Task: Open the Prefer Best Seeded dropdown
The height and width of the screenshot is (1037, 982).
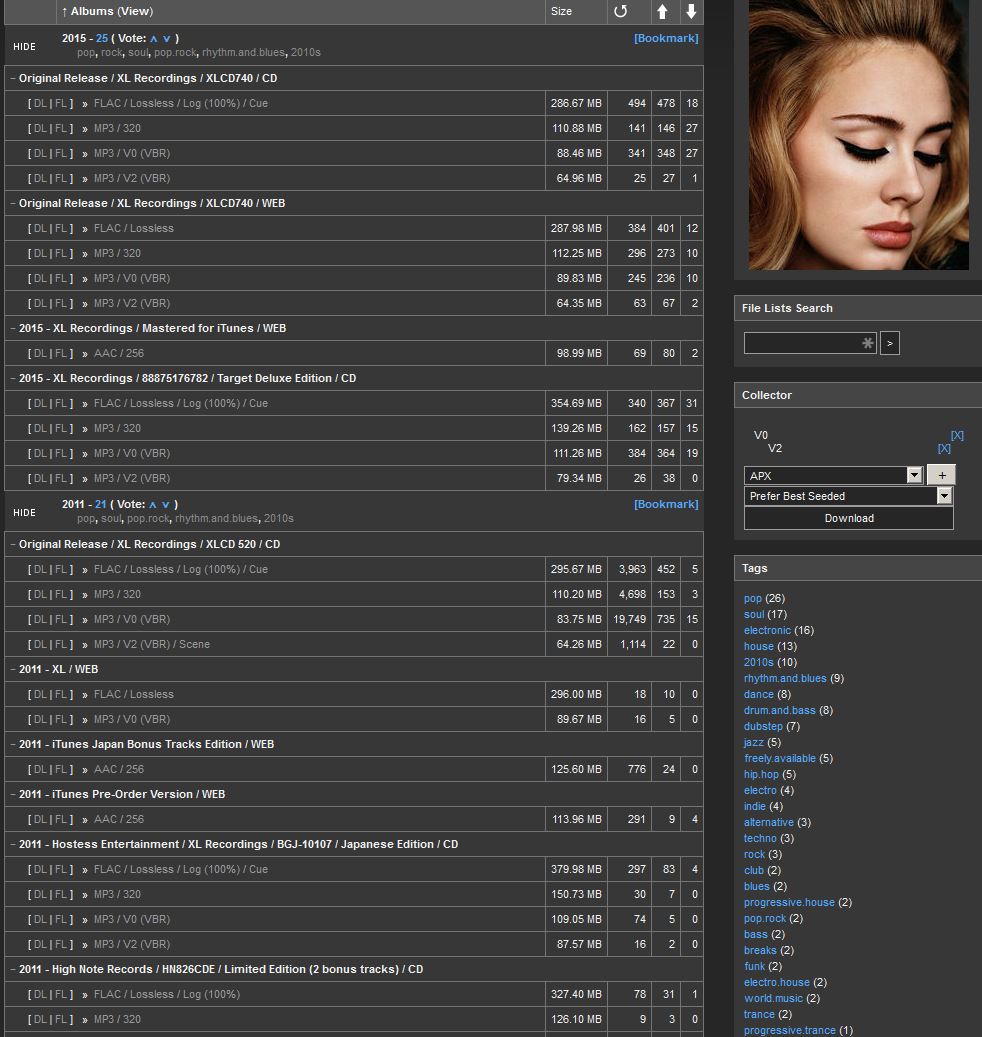Action: coord(848,496)
